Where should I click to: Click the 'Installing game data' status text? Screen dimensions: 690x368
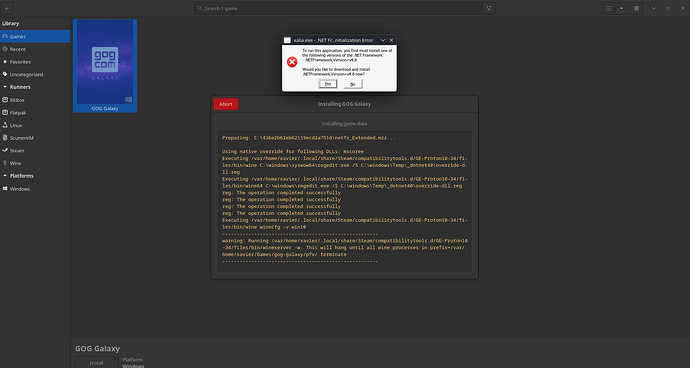click(x=344, y=124)
